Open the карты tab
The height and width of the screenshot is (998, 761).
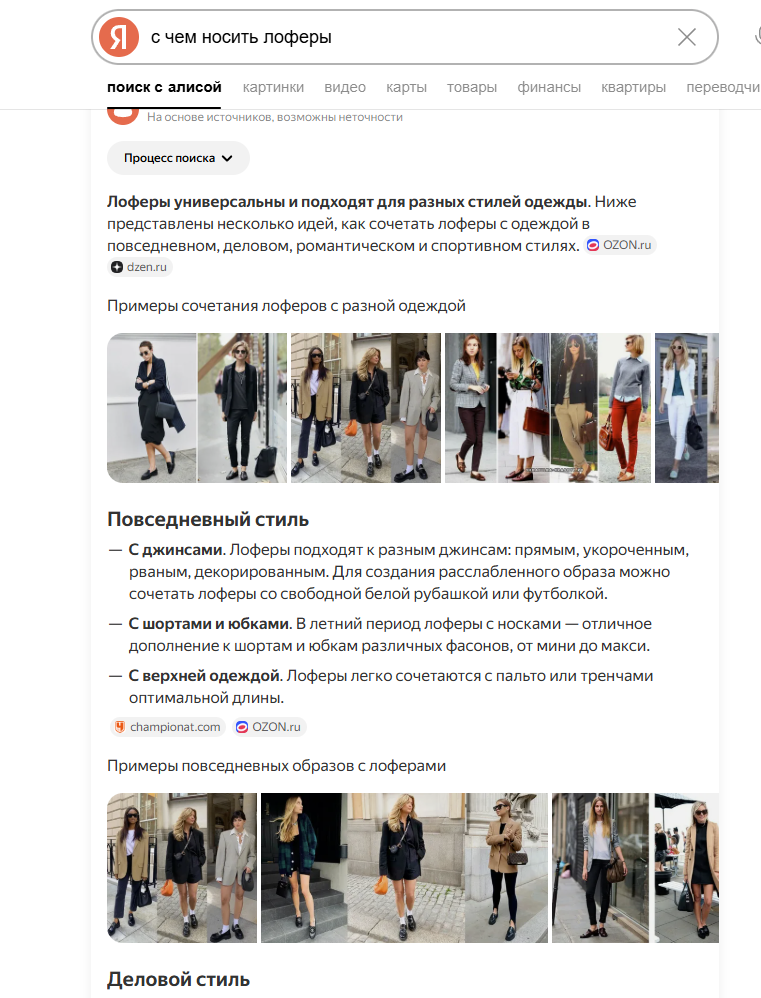click(406, 87)
